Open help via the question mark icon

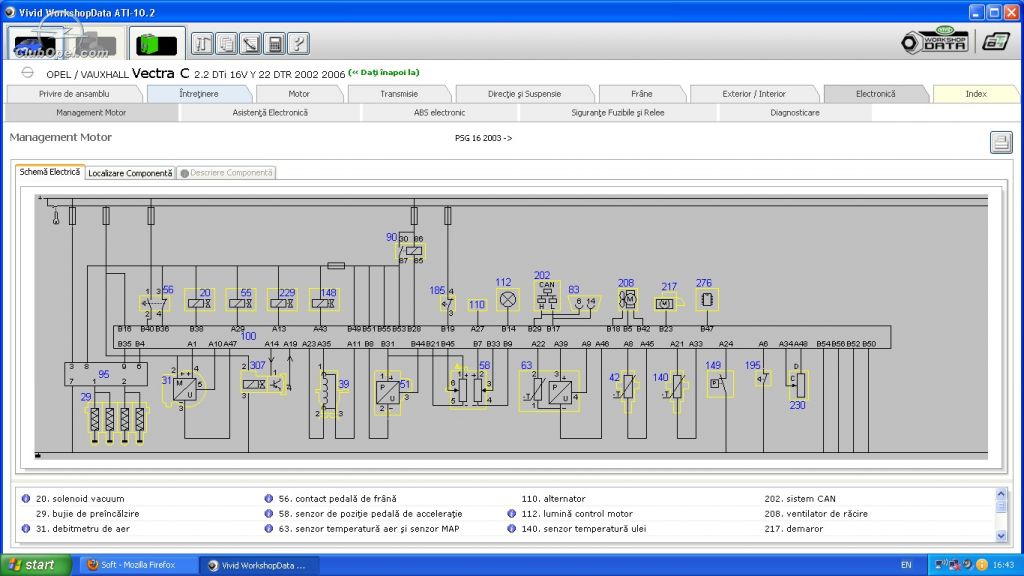(298, 44)
